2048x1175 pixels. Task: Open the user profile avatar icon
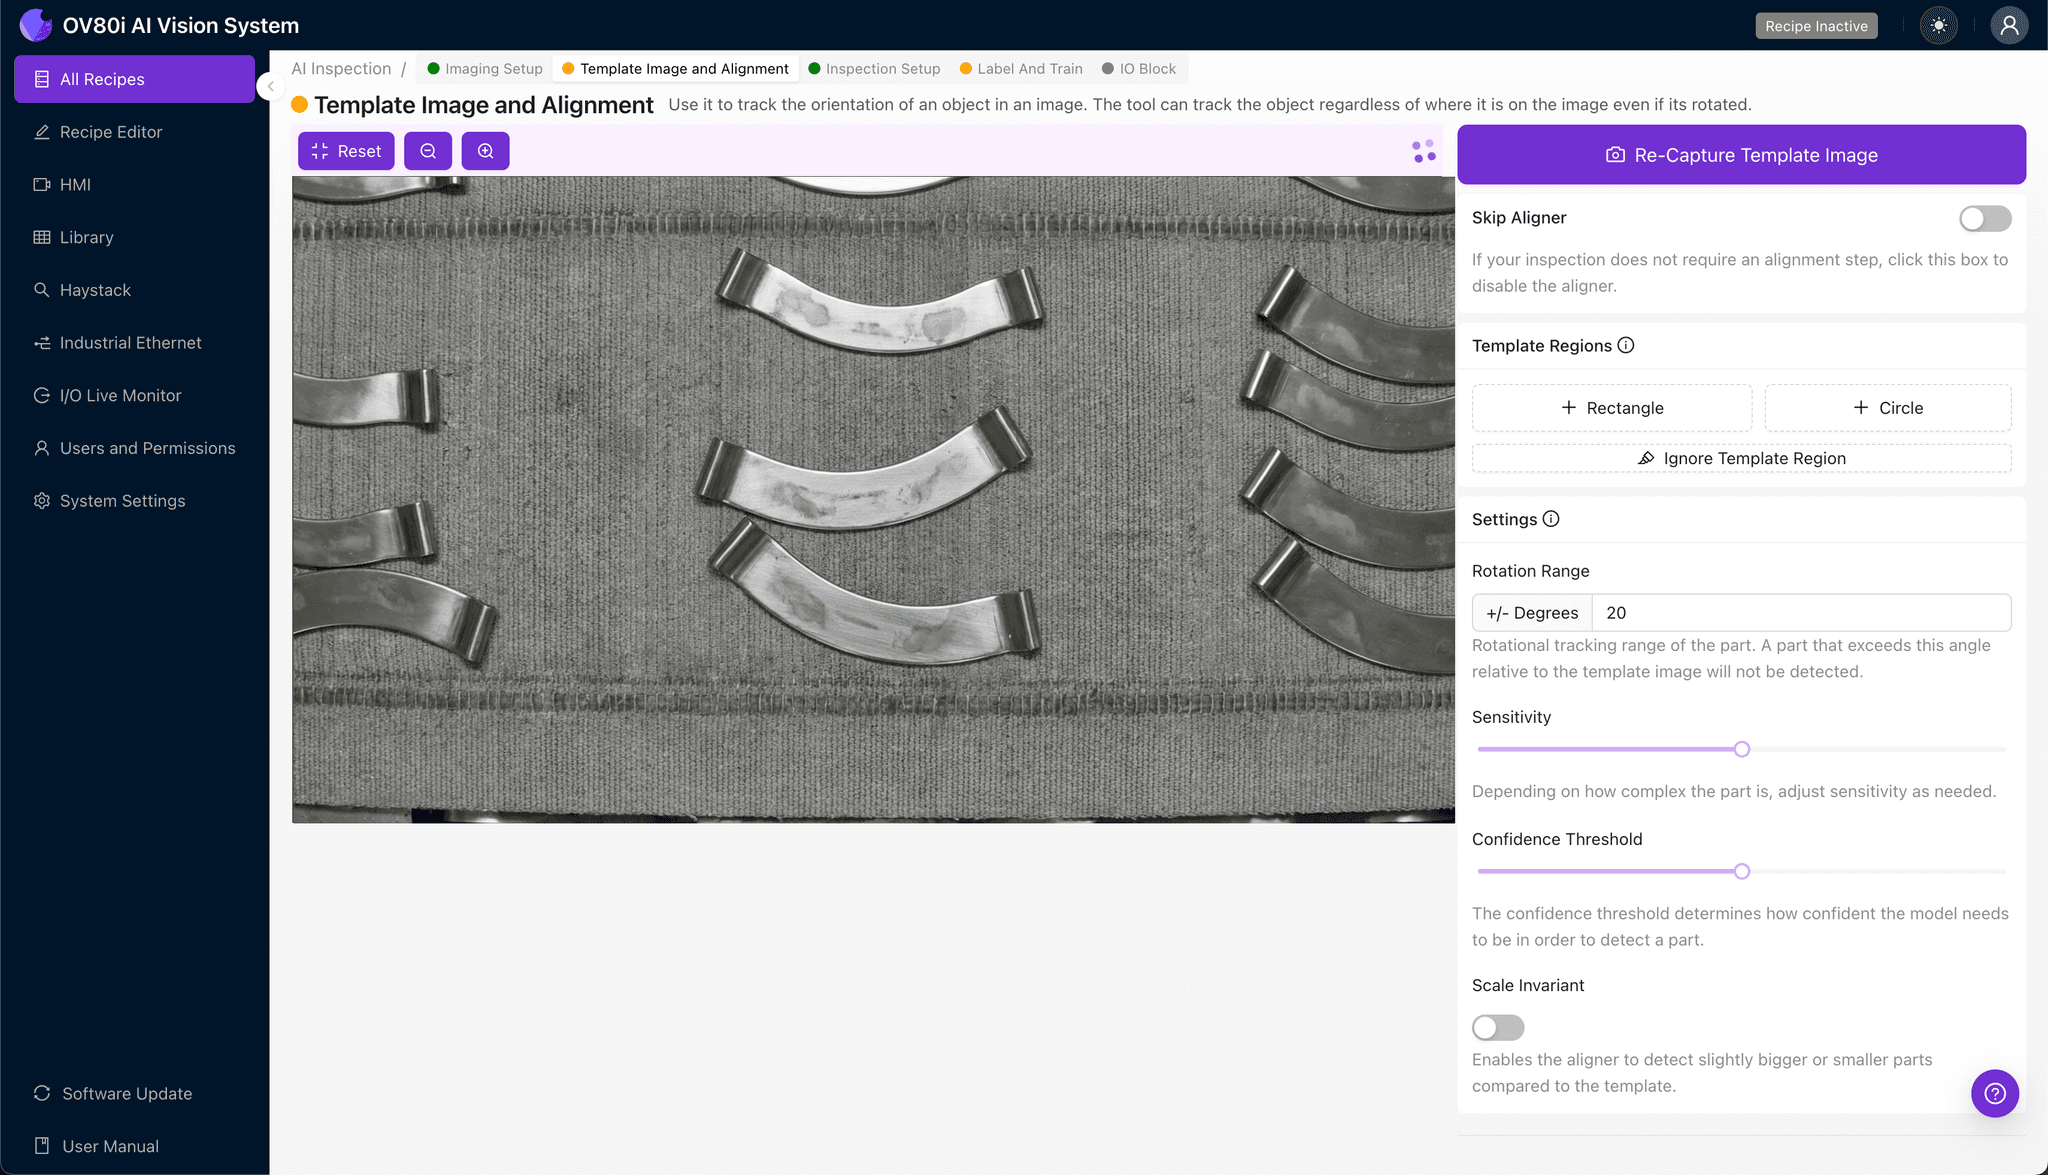tap(2008, 26)
